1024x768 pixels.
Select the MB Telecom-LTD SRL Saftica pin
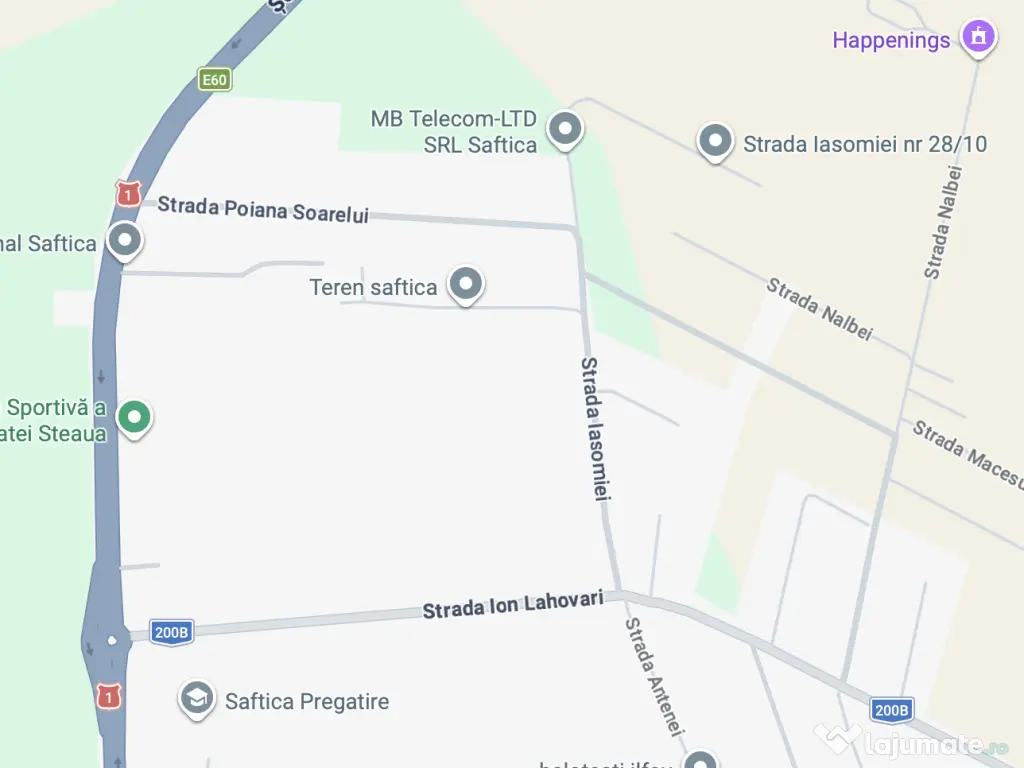pos(565,131)
